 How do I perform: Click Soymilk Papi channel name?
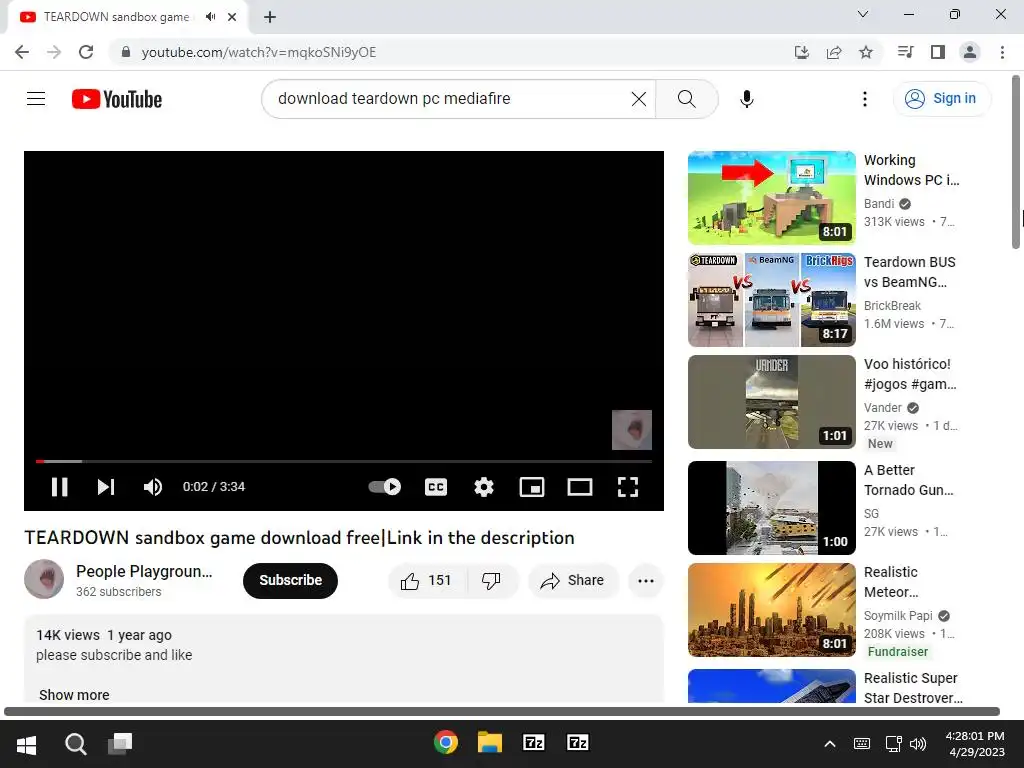(898, 616)
